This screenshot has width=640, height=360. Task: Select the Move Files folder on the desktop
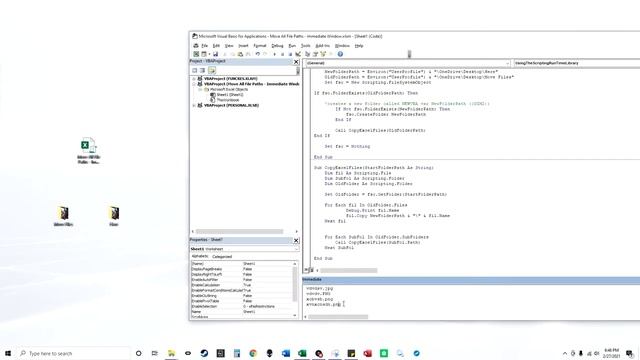coord(63,216)
